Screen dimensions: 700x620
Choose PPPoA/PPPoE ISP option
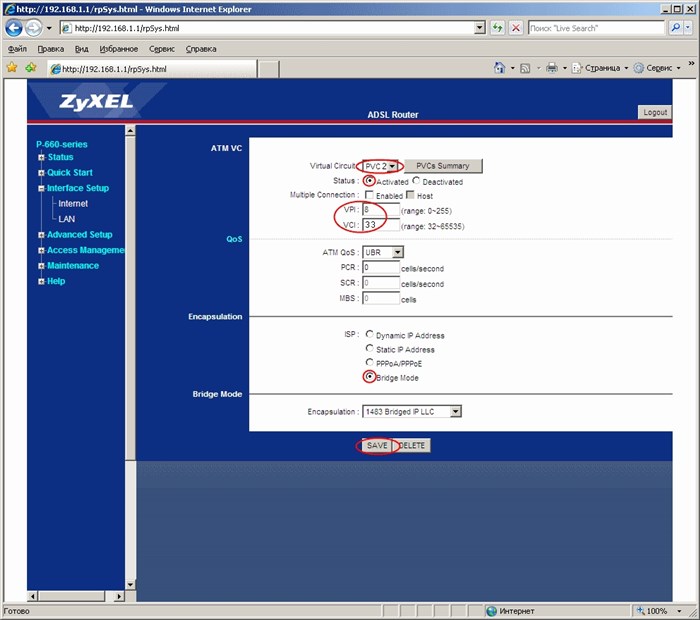click(x=369, y=362)
